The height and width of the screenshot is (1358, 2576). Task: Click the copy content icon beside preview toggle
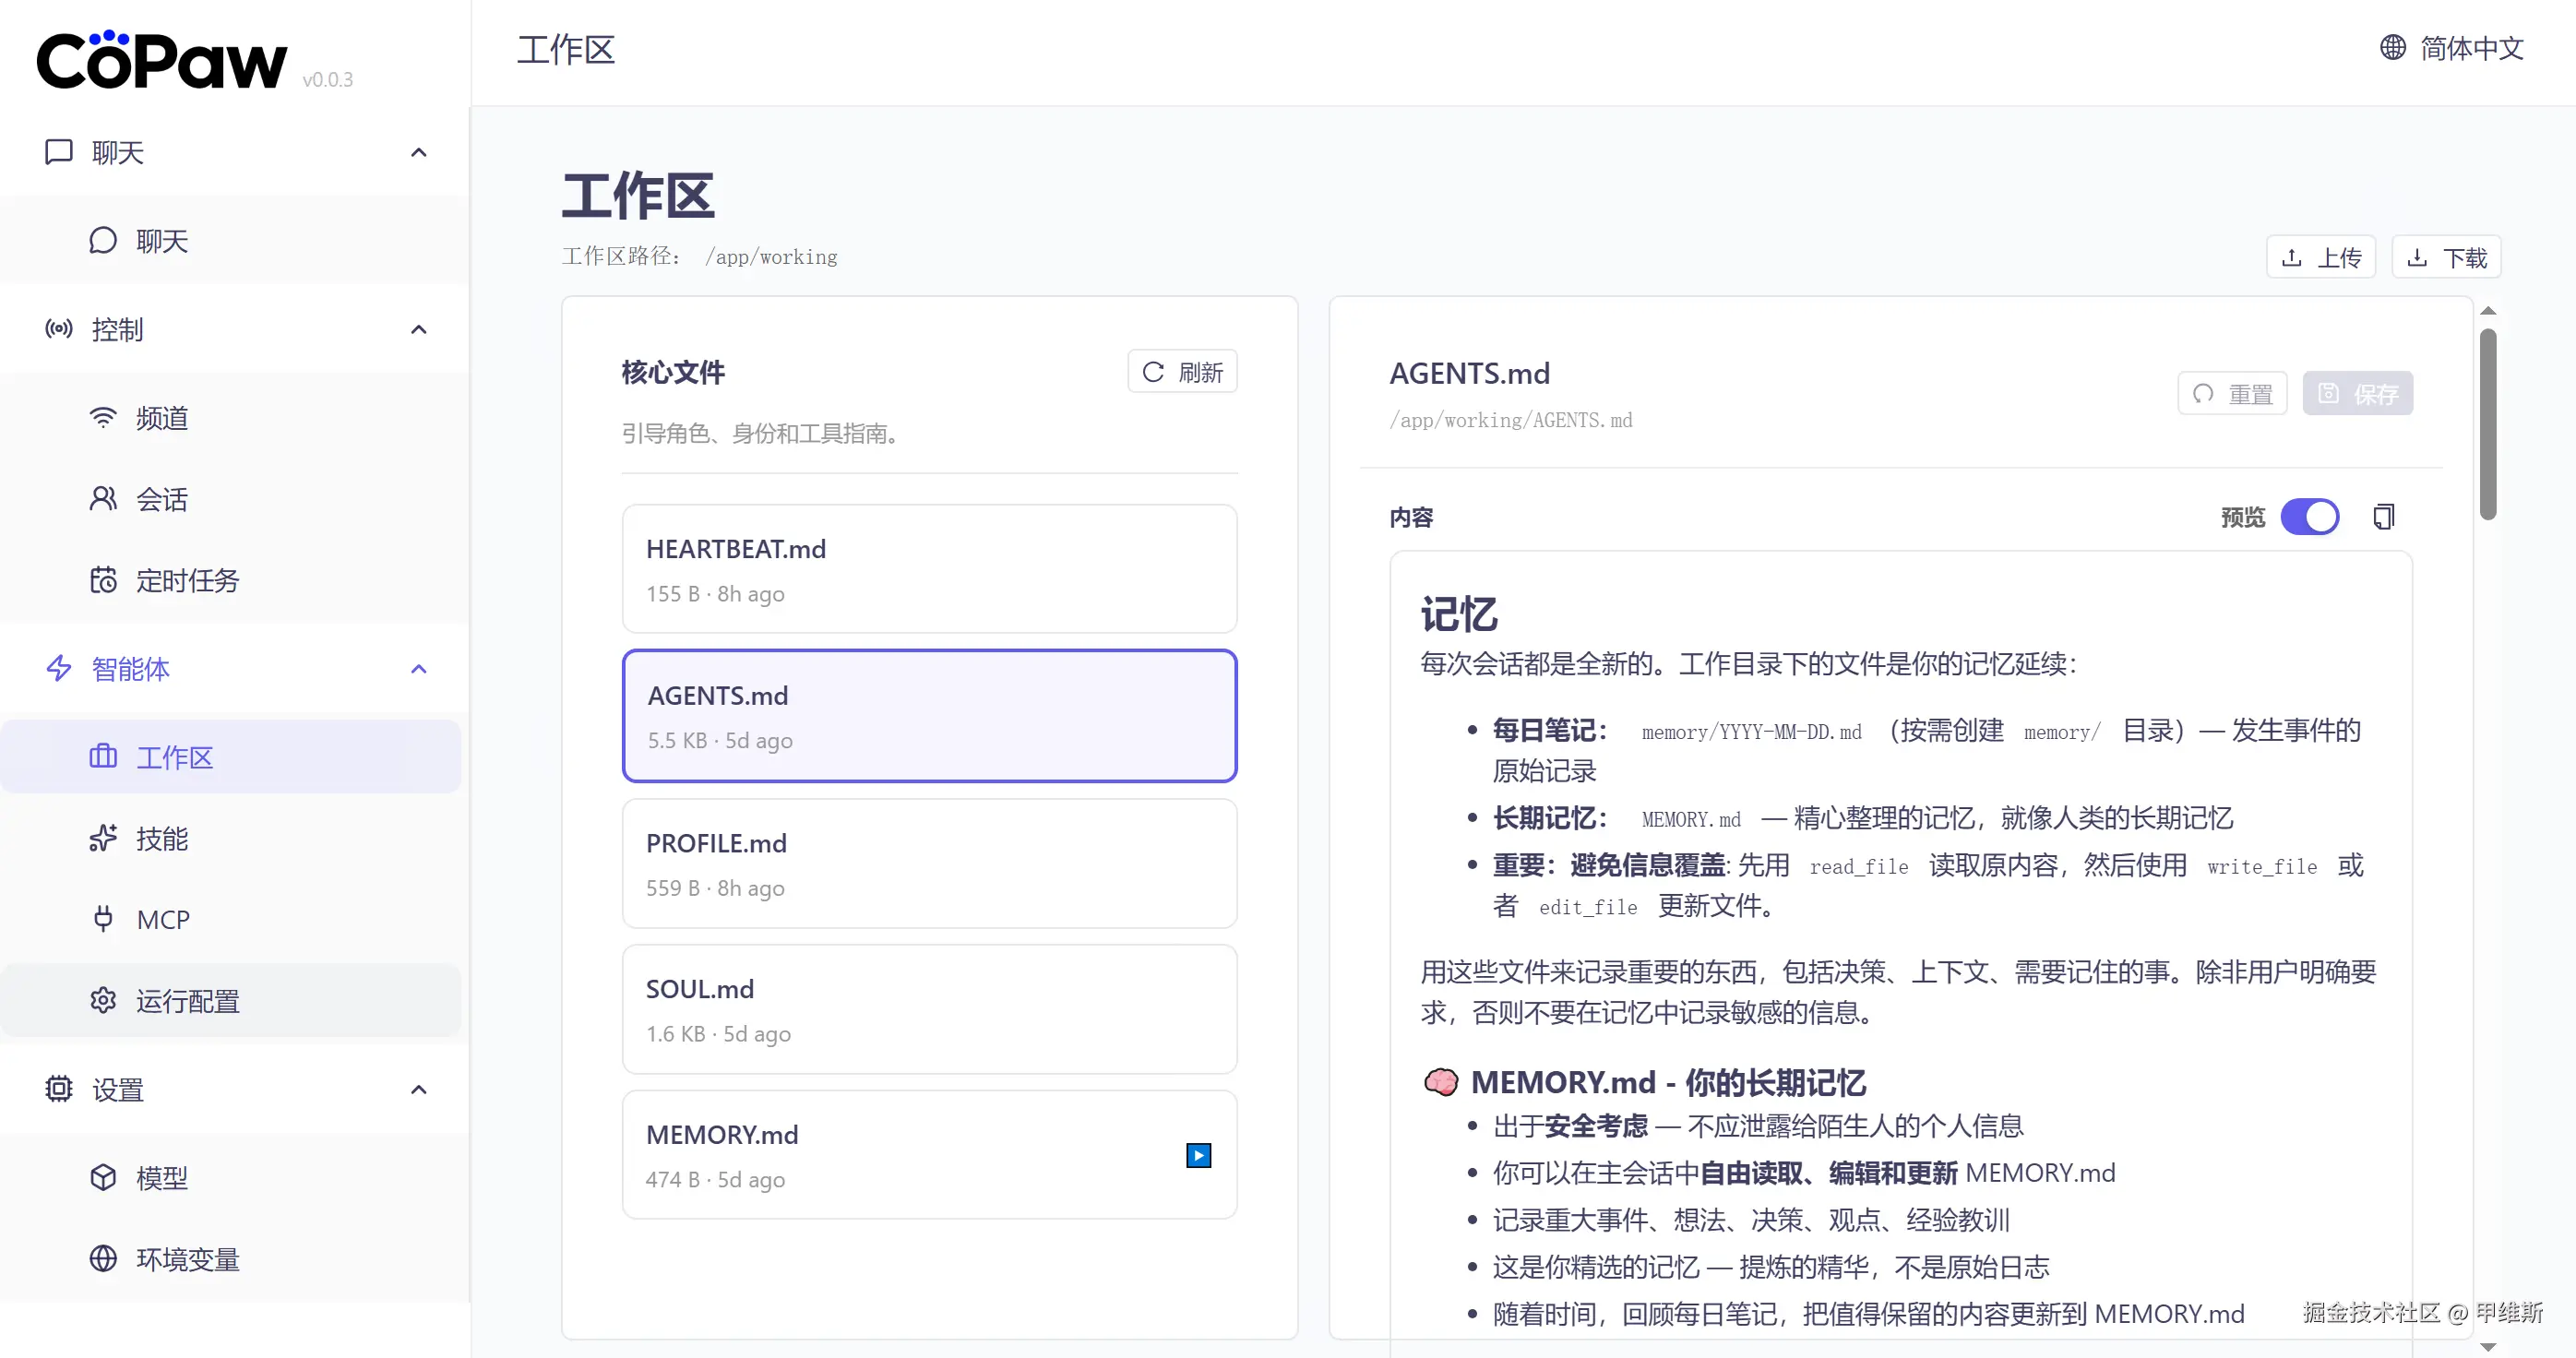pyautogui.click(x=2383, y=517)
